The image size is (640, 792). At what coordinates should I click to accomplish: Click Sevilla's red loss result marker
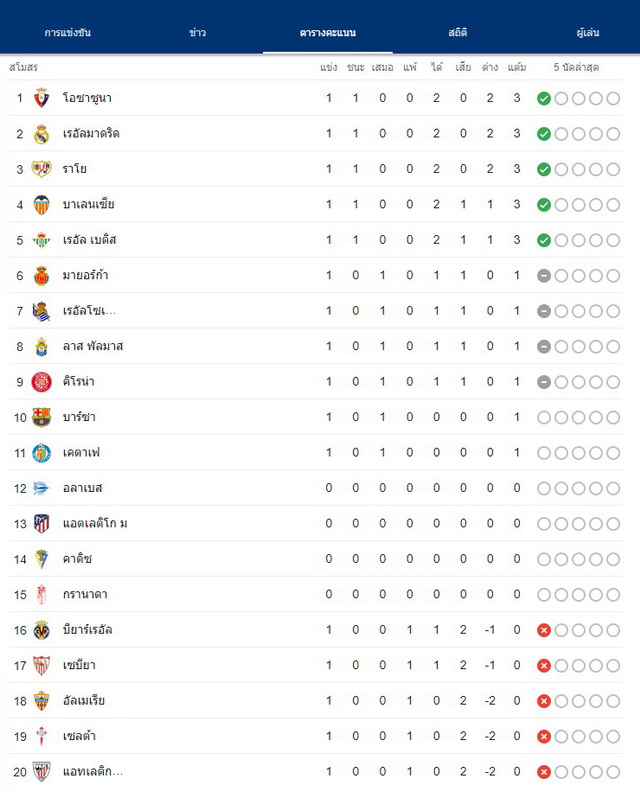pos(544,666)
